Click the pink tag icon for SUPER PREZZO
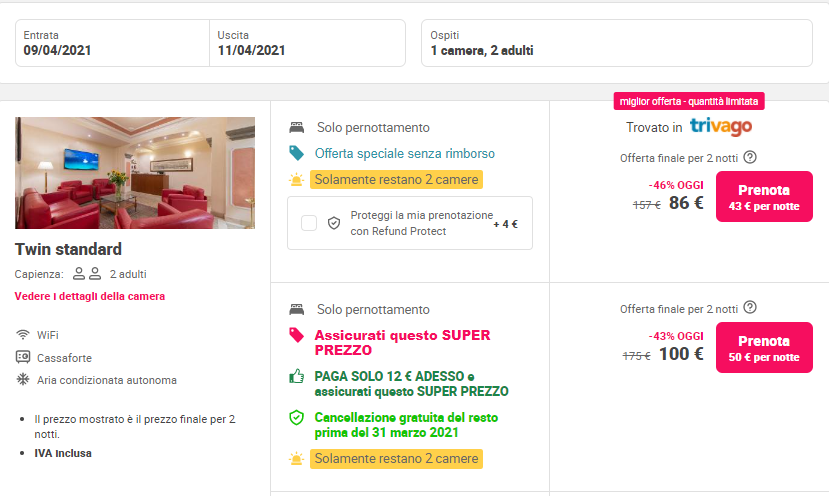Screen dimensions: 829x496 click(296, 336)
